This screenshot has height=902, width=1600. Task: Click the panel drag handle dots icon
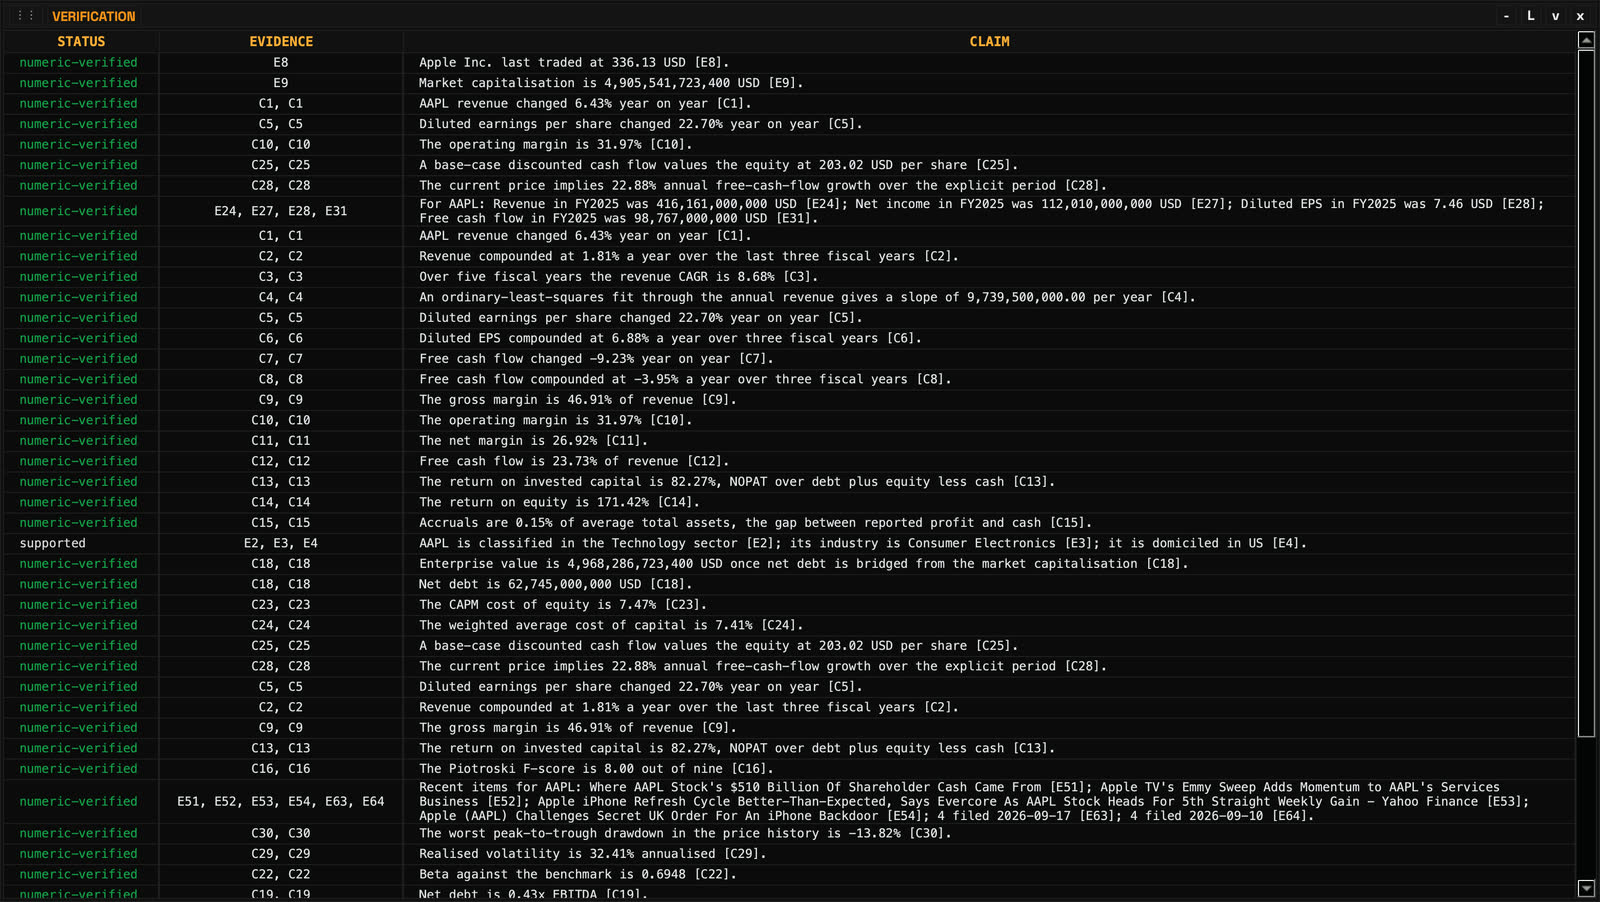click(x=26, y=16)
